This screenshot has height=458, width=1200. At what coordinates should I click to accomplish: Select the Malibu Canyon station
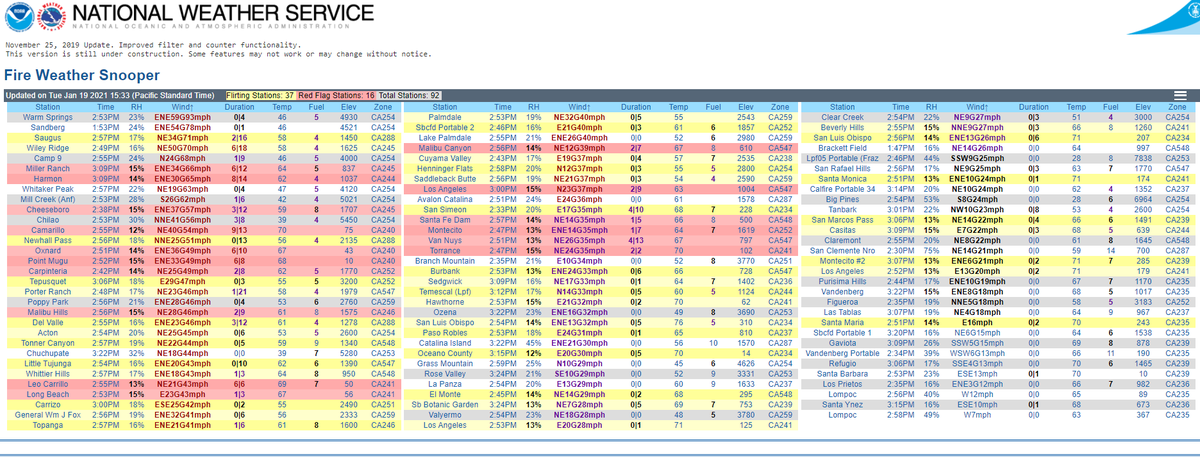446,147
